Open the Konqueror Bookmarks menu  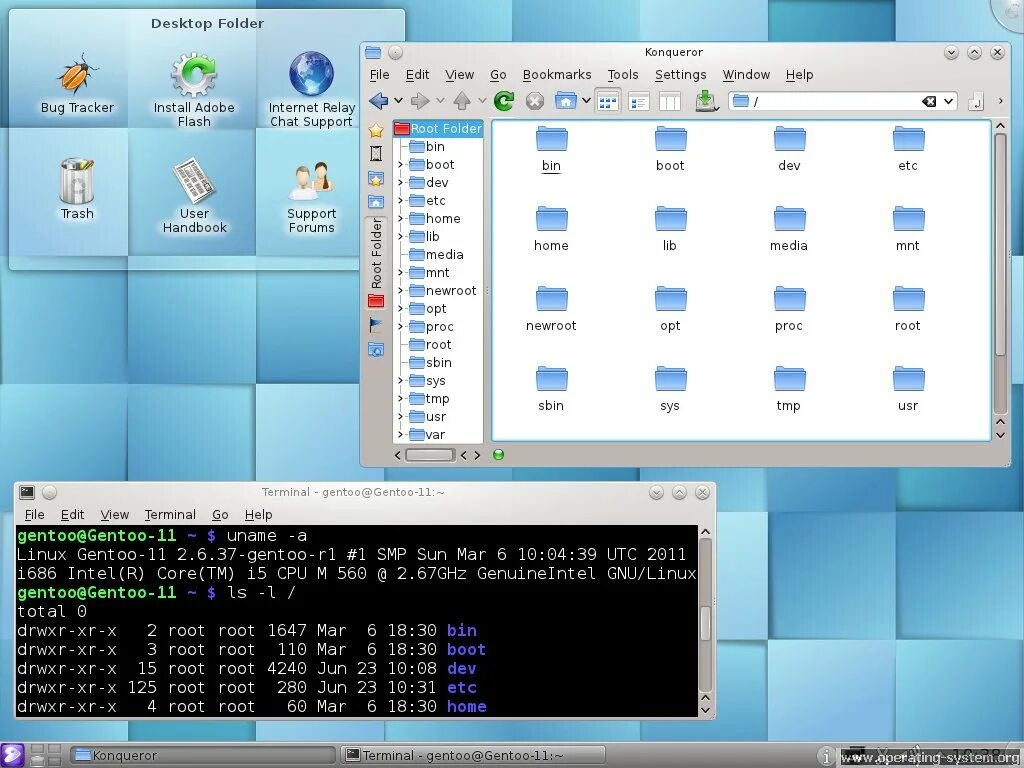coord(557,74)
